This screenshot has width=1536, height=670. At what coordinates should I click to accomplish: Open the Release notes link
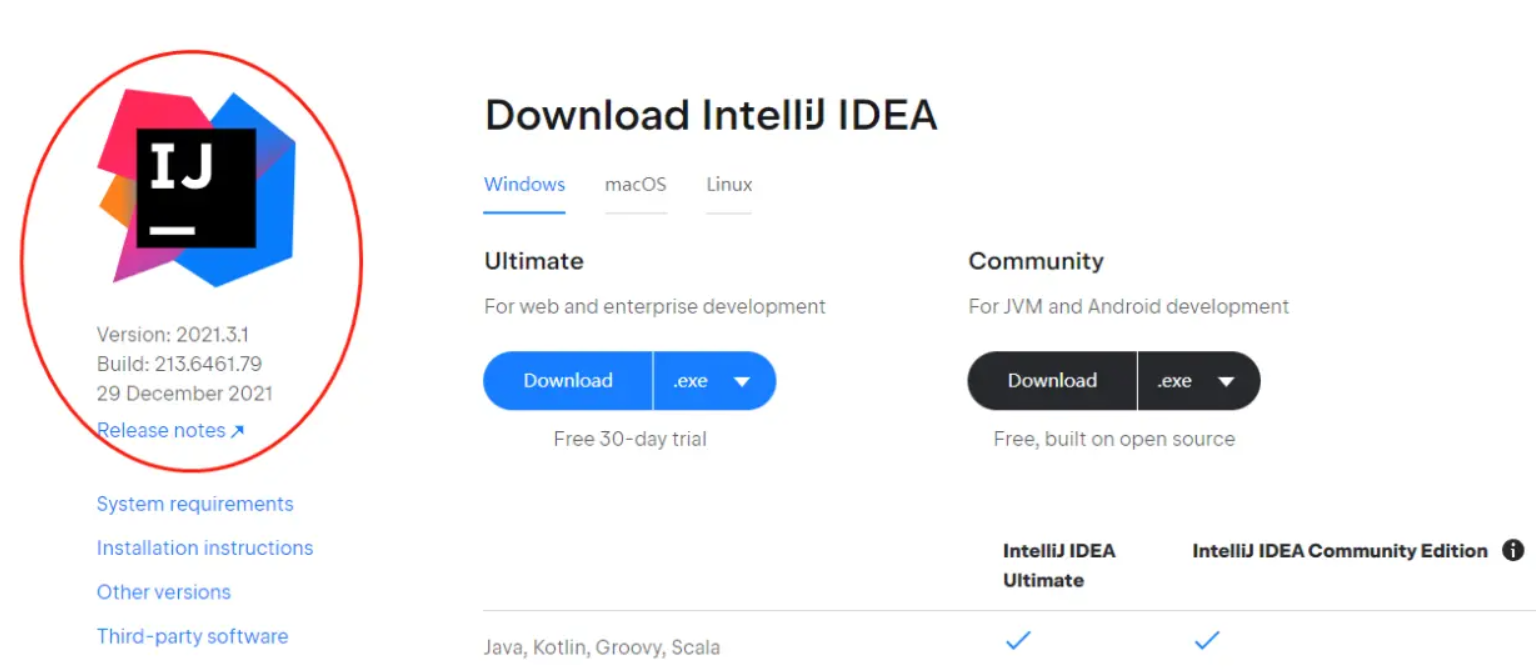pyautogui.click(x=161, y=430)
